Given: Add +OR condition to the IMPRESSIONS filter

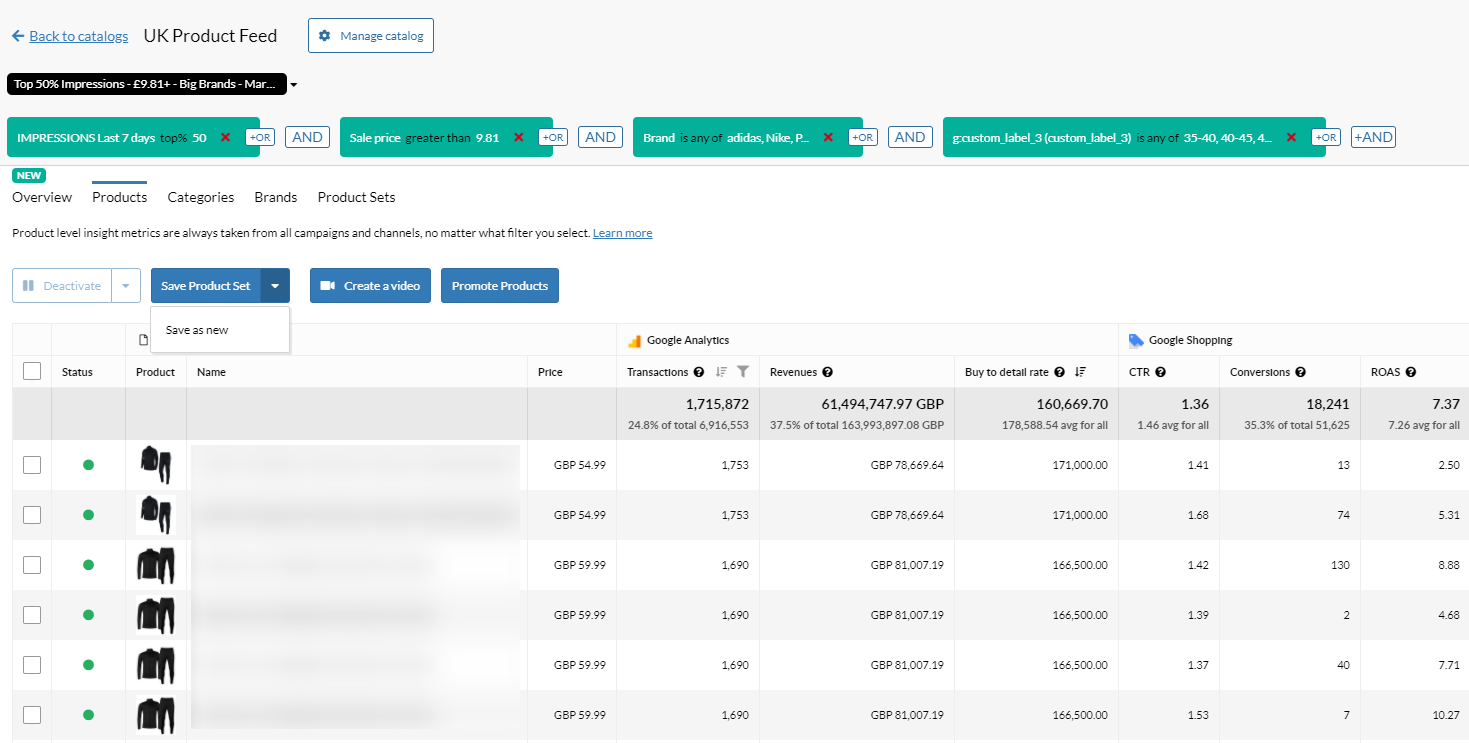Looking at the screenshot, I should click(260, 137).
